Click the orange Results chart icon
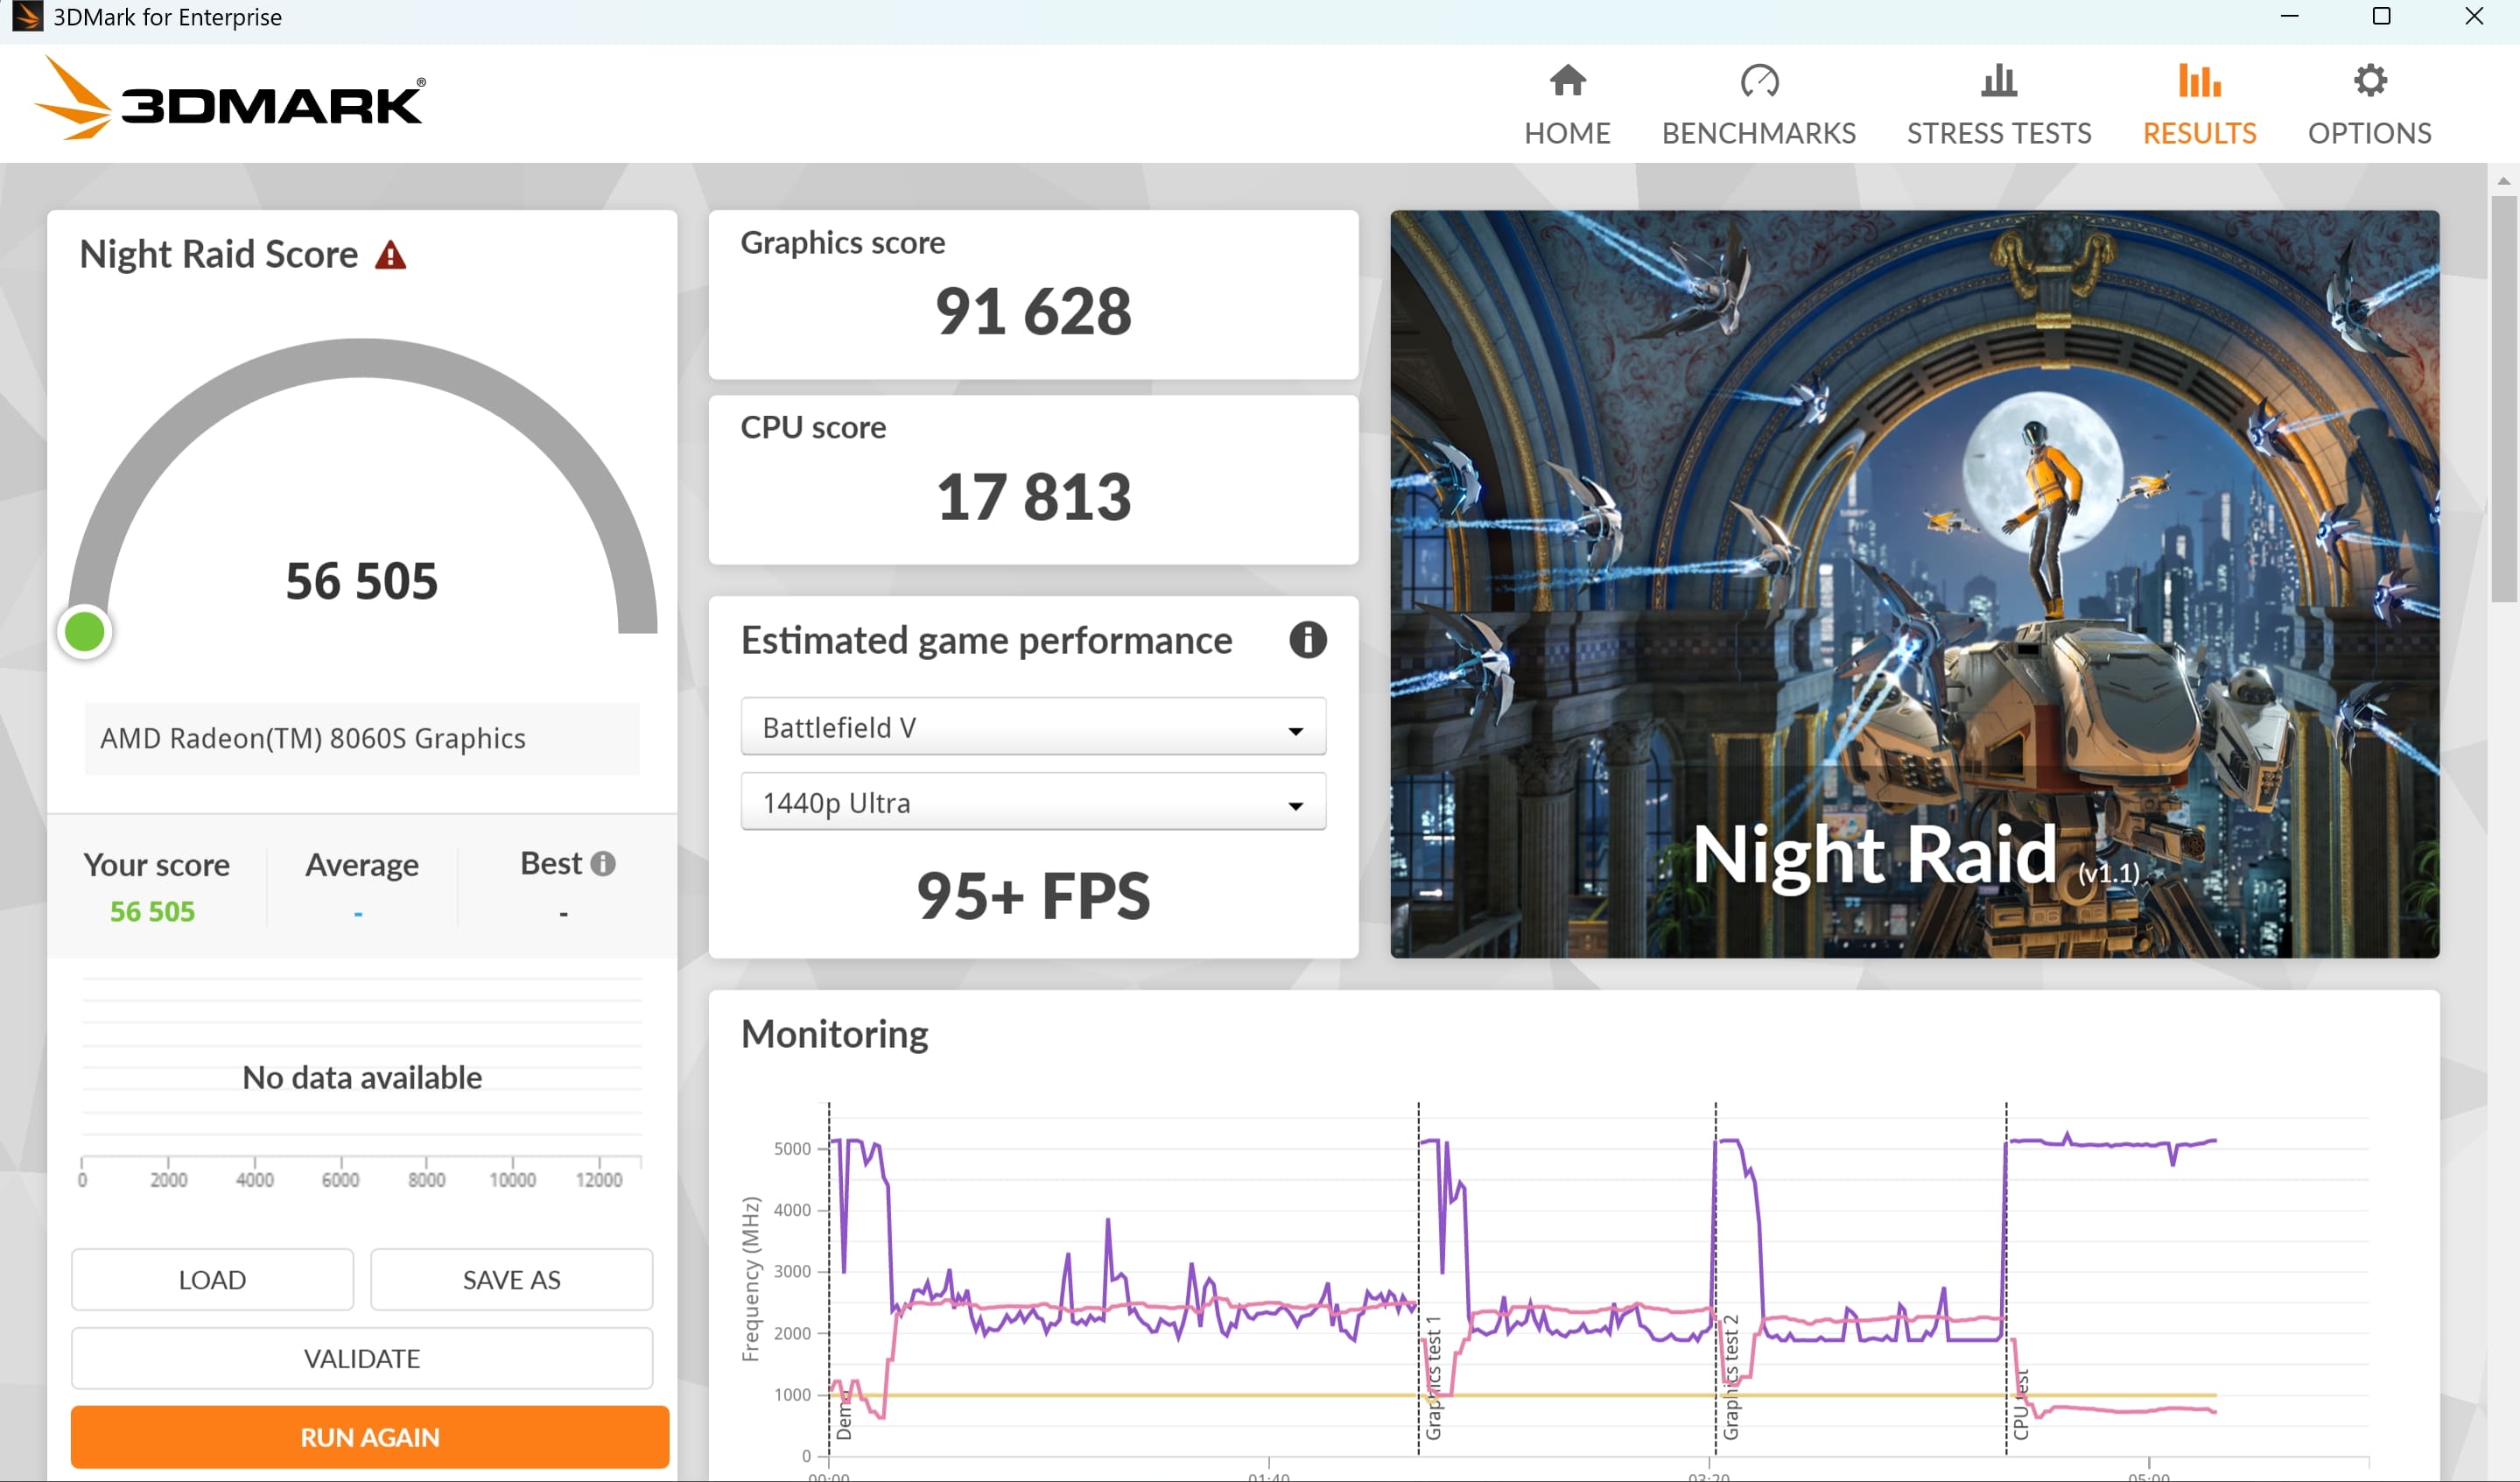Viewport: 2520px width, 1482px height. [2199, 81]
